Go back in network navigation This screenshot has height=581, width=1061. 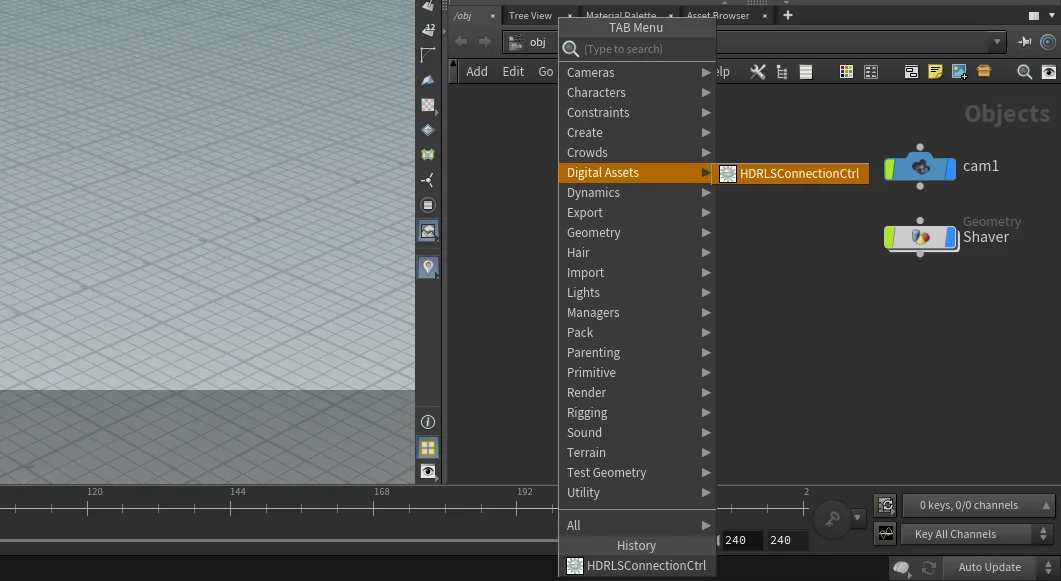click(x=461, y=42)
